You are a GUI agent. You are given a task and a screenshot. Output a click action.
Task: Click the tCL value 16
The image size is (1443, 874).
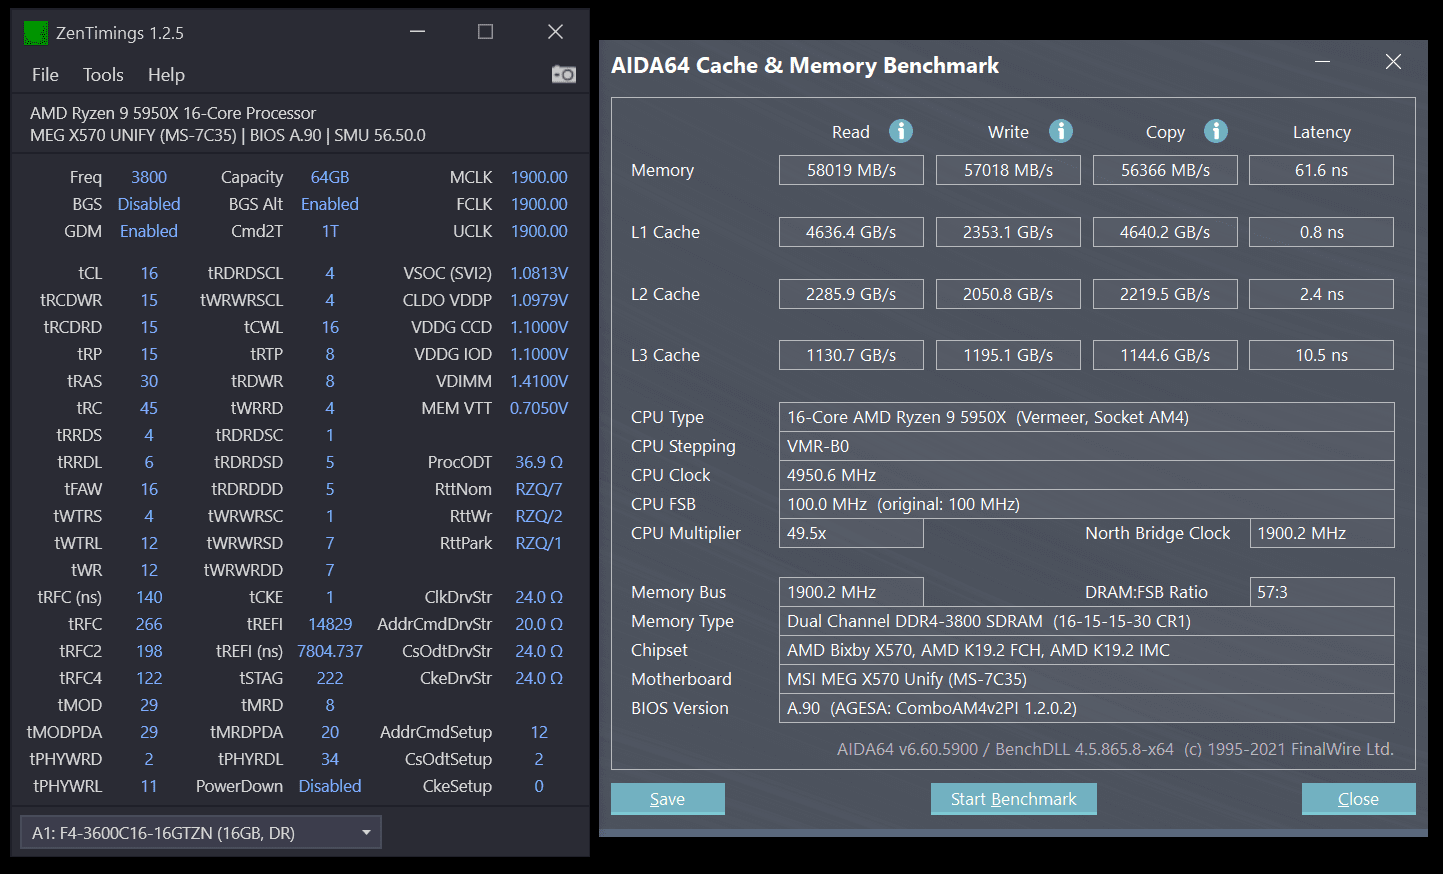pyautogui.click(x=149, y=273)
